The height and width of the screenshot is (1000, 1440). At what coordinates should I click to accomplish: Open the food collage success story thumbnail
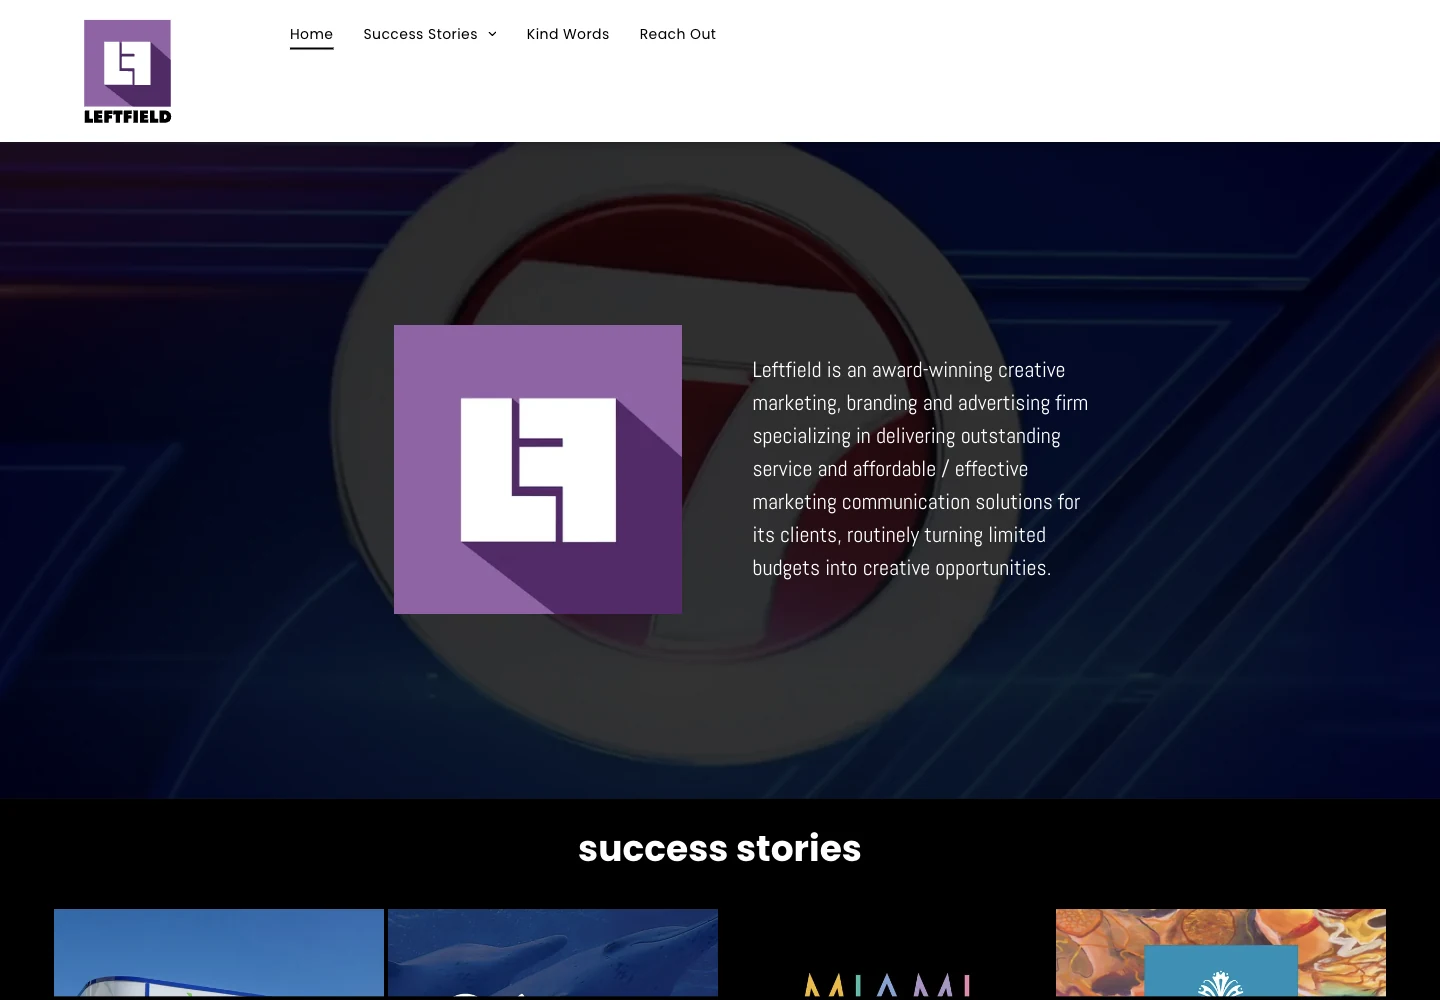pos(1221,953)
